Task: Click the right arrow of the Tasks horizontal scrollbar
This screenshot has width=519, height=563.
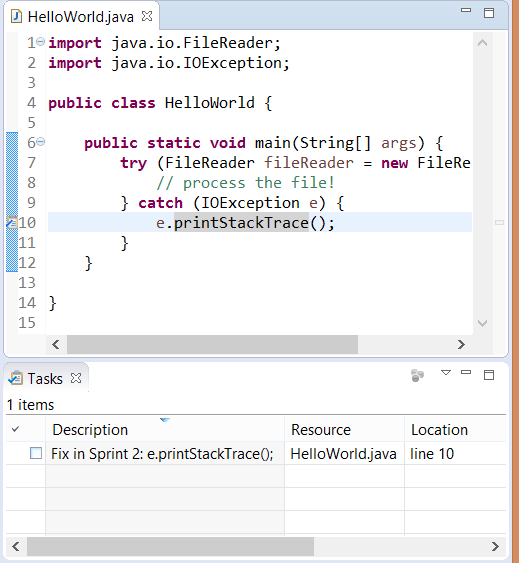Action: point(495,546)
